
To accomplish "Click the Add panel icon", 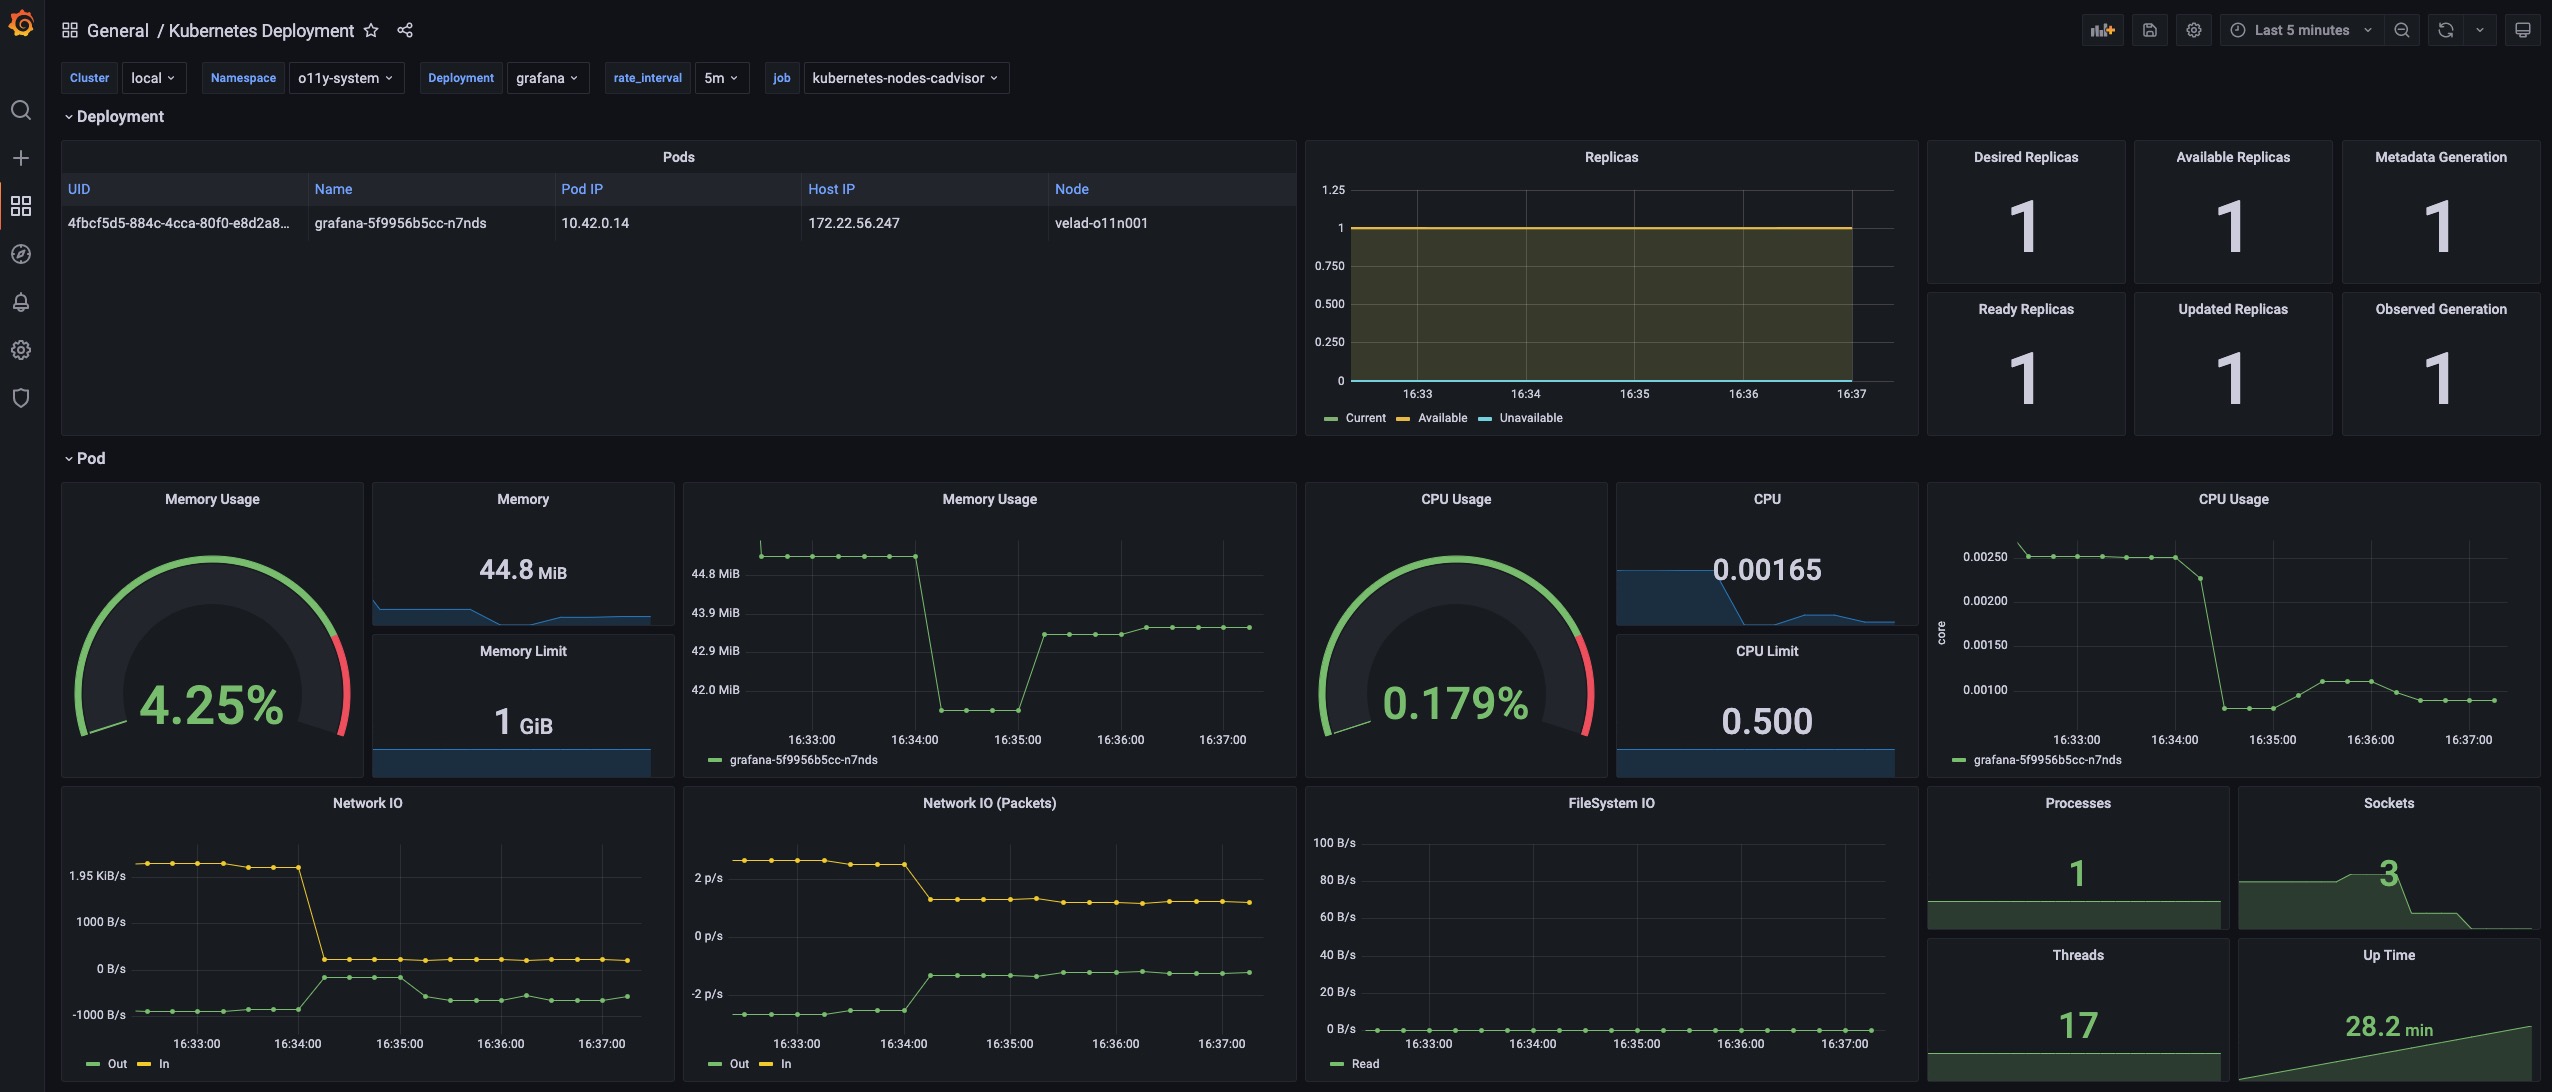I will pos(2103,30).
